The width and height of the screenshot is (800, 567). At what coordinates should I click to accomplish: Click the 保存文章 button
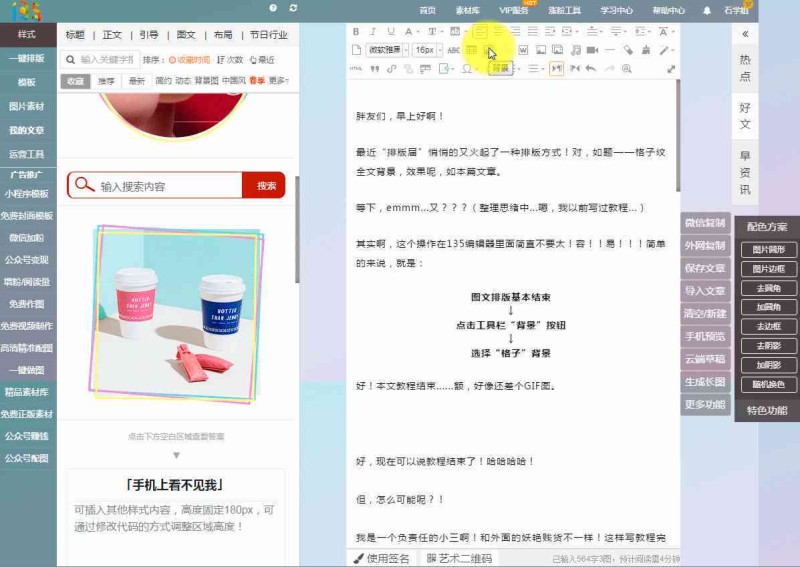pyautogui.click(x=704, y=268)
